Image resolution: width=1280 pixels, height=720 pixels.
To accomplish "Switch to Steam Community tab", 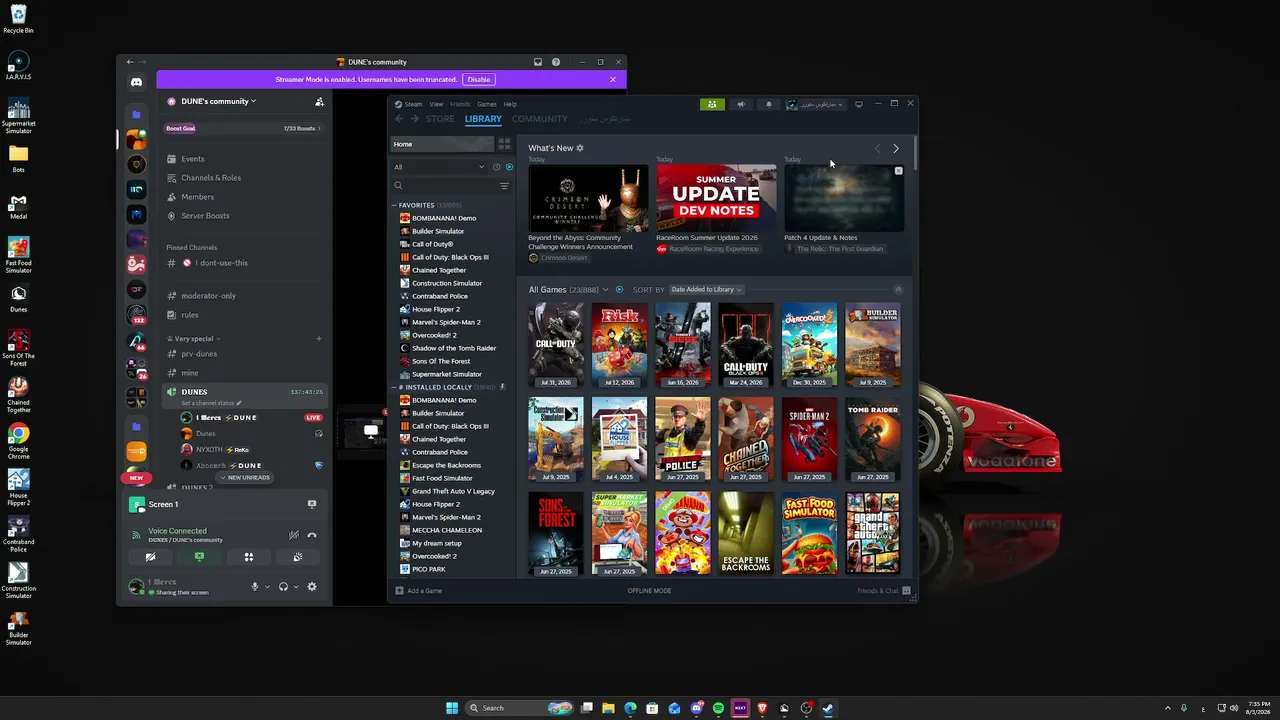I will point(540,119).
